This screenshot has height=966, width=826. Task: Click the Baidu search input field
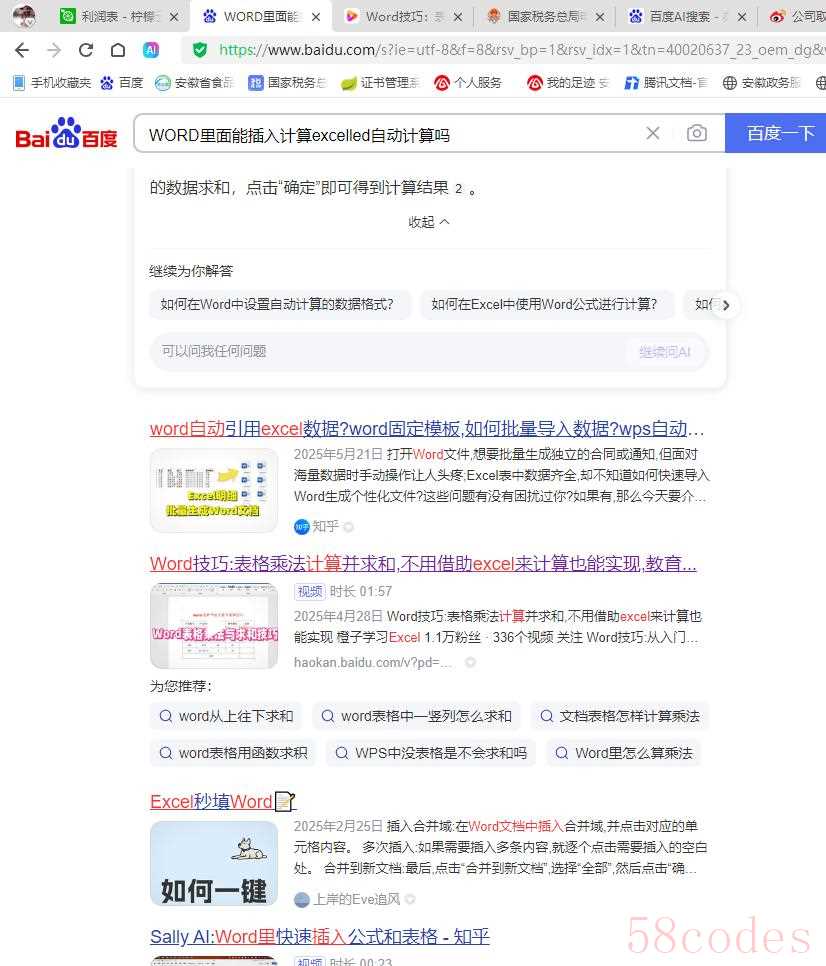394,134
